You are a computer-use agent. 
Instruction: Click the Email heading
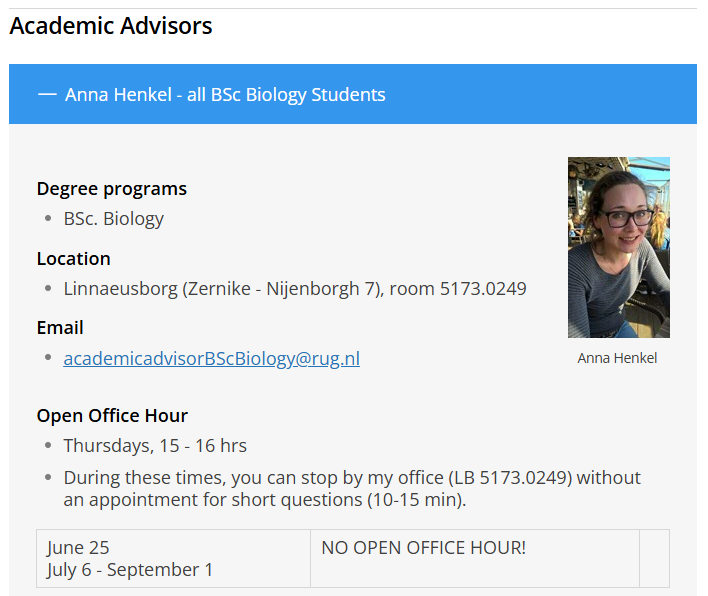tap(60, 328)
